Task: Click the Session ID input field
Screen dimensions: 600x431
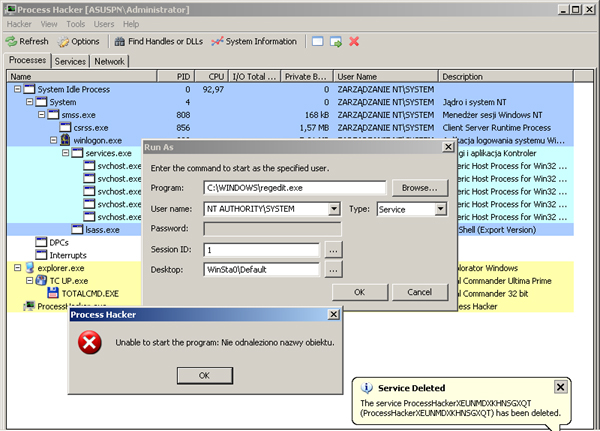Action: click(262, 250)
